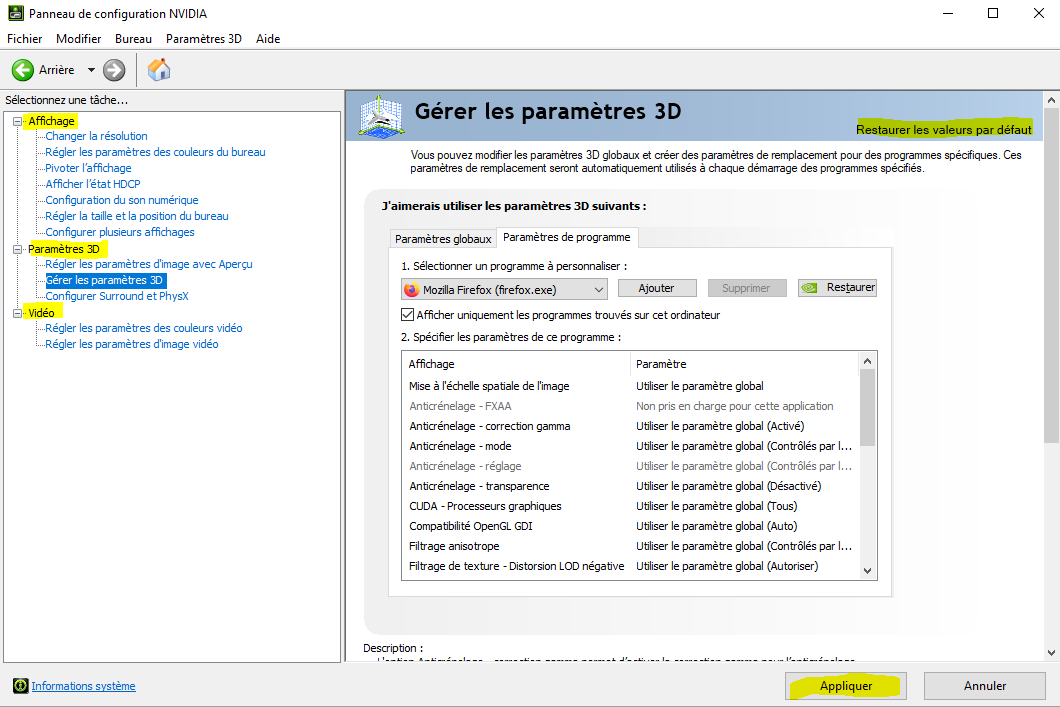Screen dimensions: 1060x707
Task: Select the CUDA - Processeurs graphiques row
Action: pos(631,506)
